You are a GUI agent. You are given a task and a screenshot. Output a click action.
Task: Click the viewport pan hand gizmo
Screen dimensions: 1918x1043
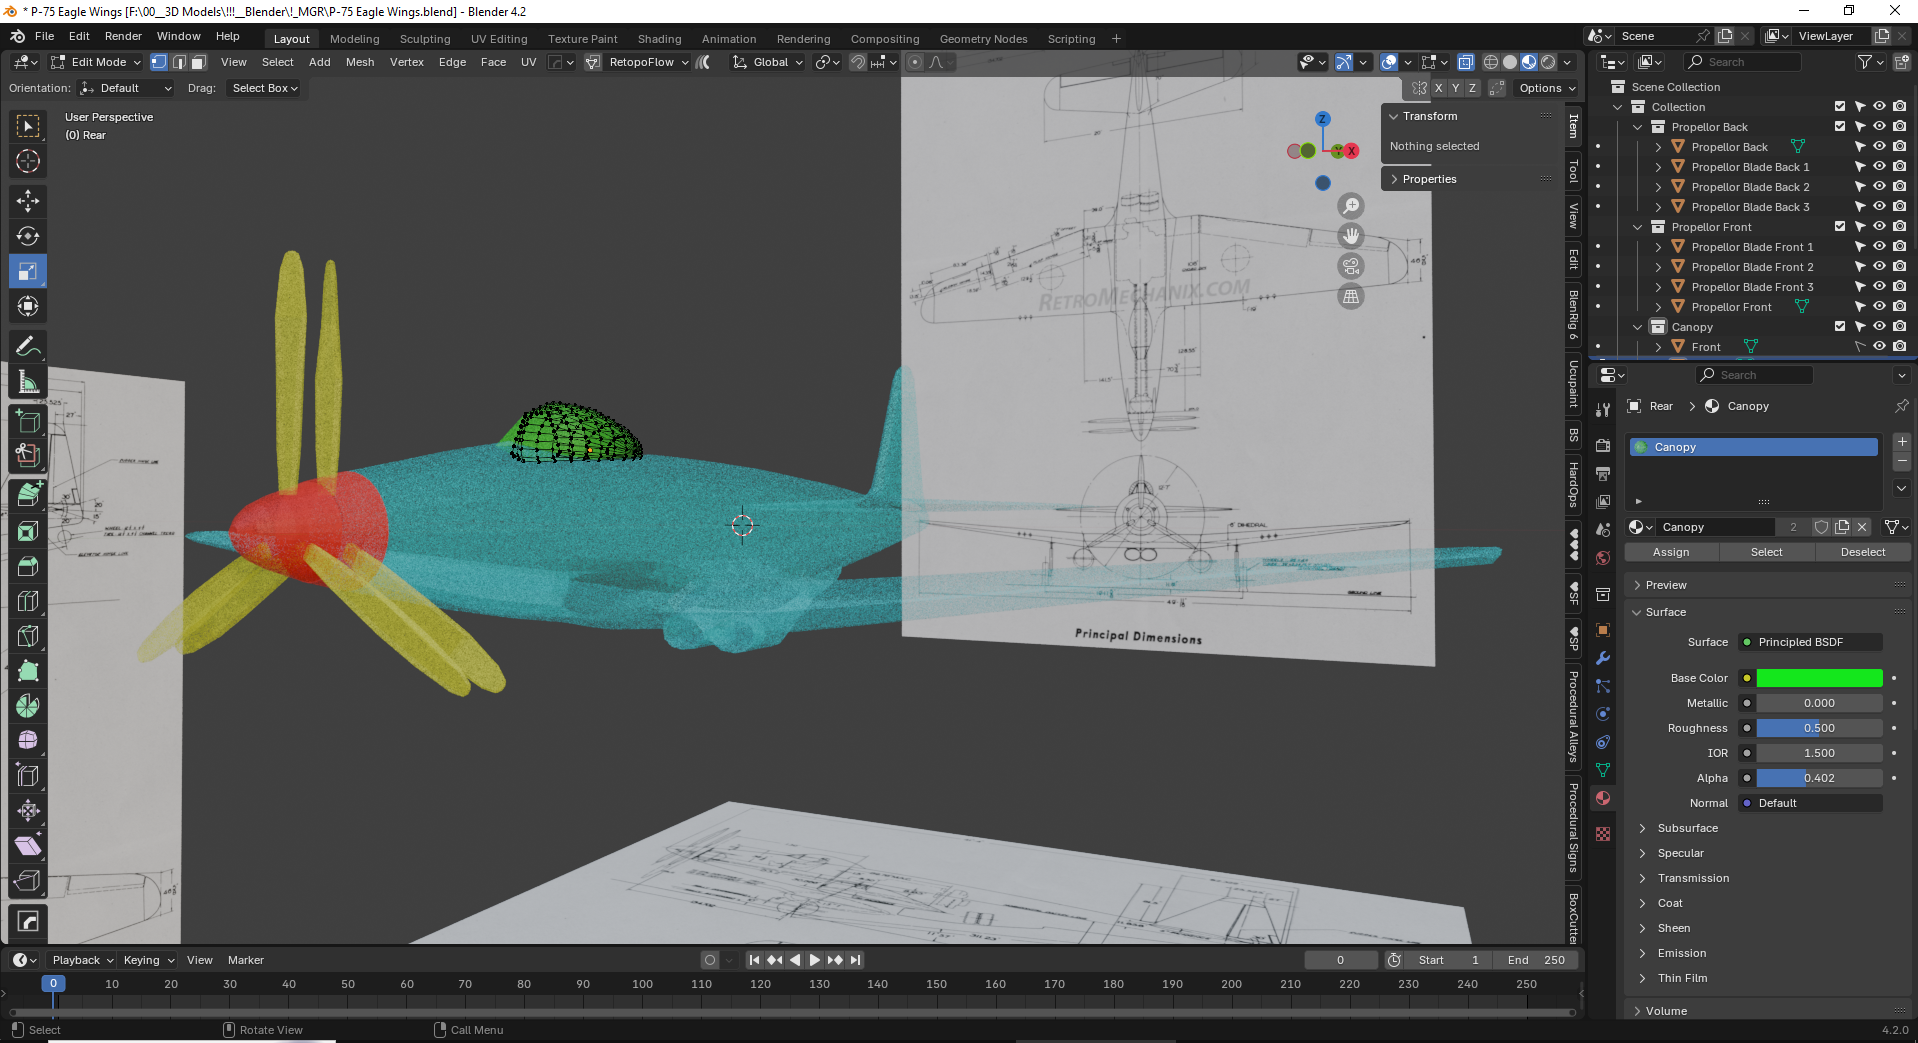pos(1351,236)
